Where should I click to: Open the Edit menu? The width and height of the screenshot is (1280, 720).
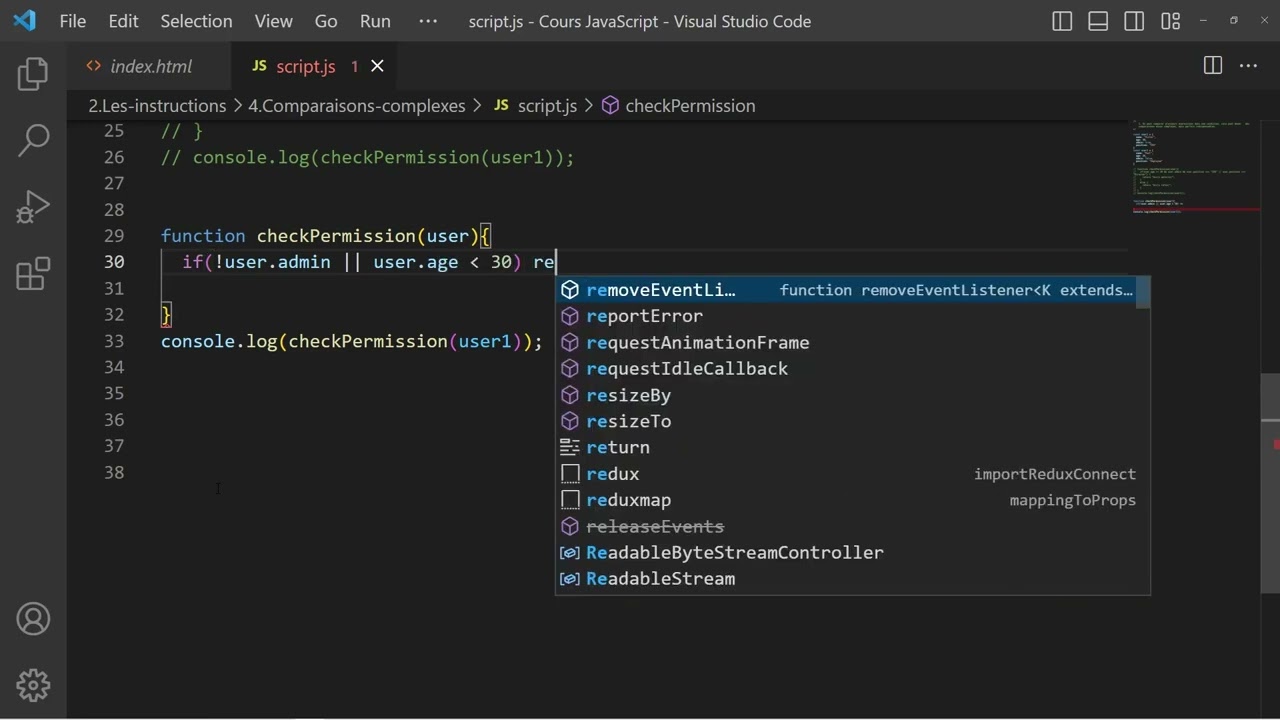coord(123,21)
